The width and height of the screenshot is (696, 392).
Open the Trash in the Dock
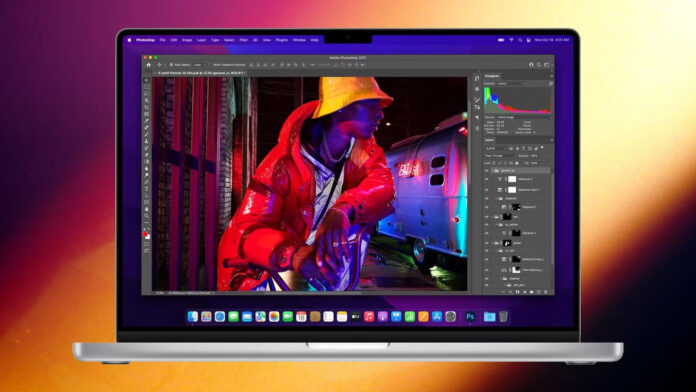503,317
